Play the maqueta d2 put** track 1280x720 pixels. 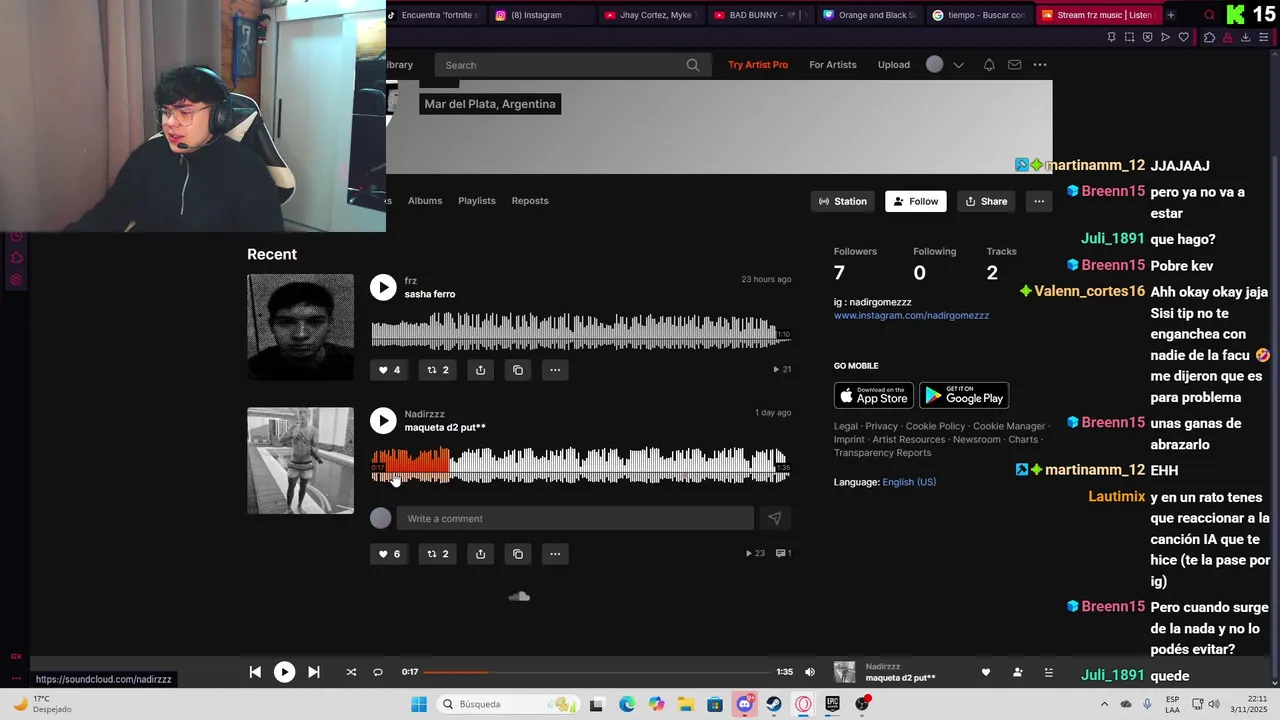pos(383,421)
